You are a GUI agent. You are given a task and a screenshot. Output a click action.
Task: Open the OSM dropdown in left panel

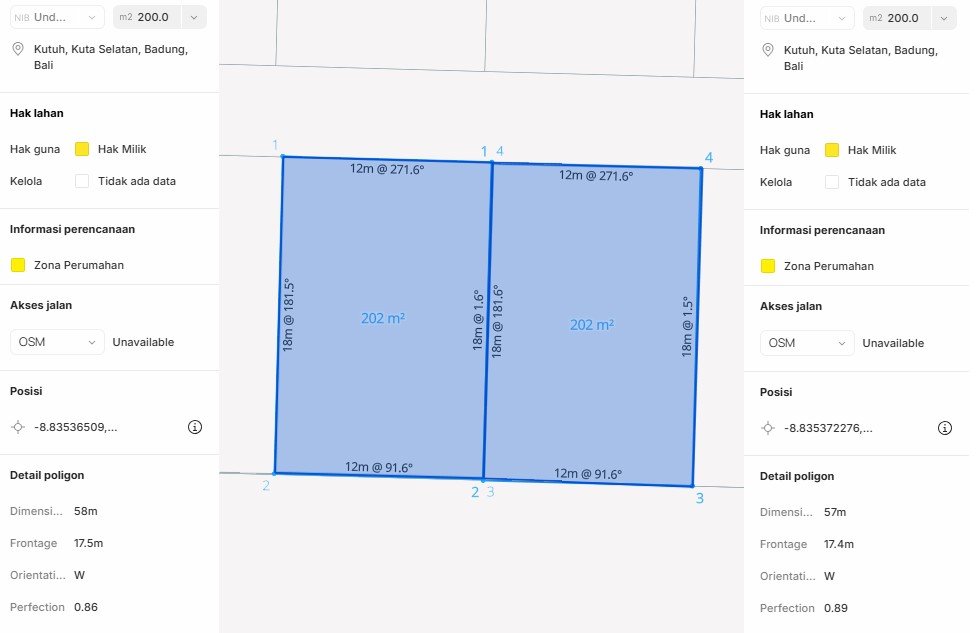point(57,342)
